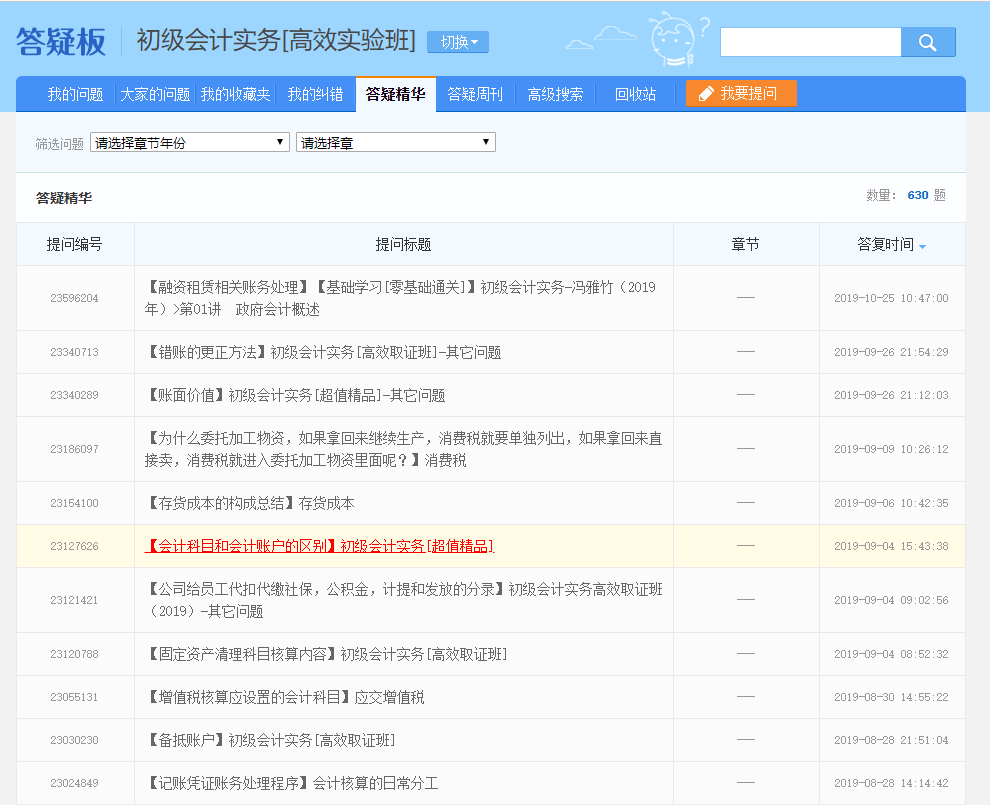Click inside the search input field
The image size is (990, 805).
pyautogui.click(x=810, y=41)
